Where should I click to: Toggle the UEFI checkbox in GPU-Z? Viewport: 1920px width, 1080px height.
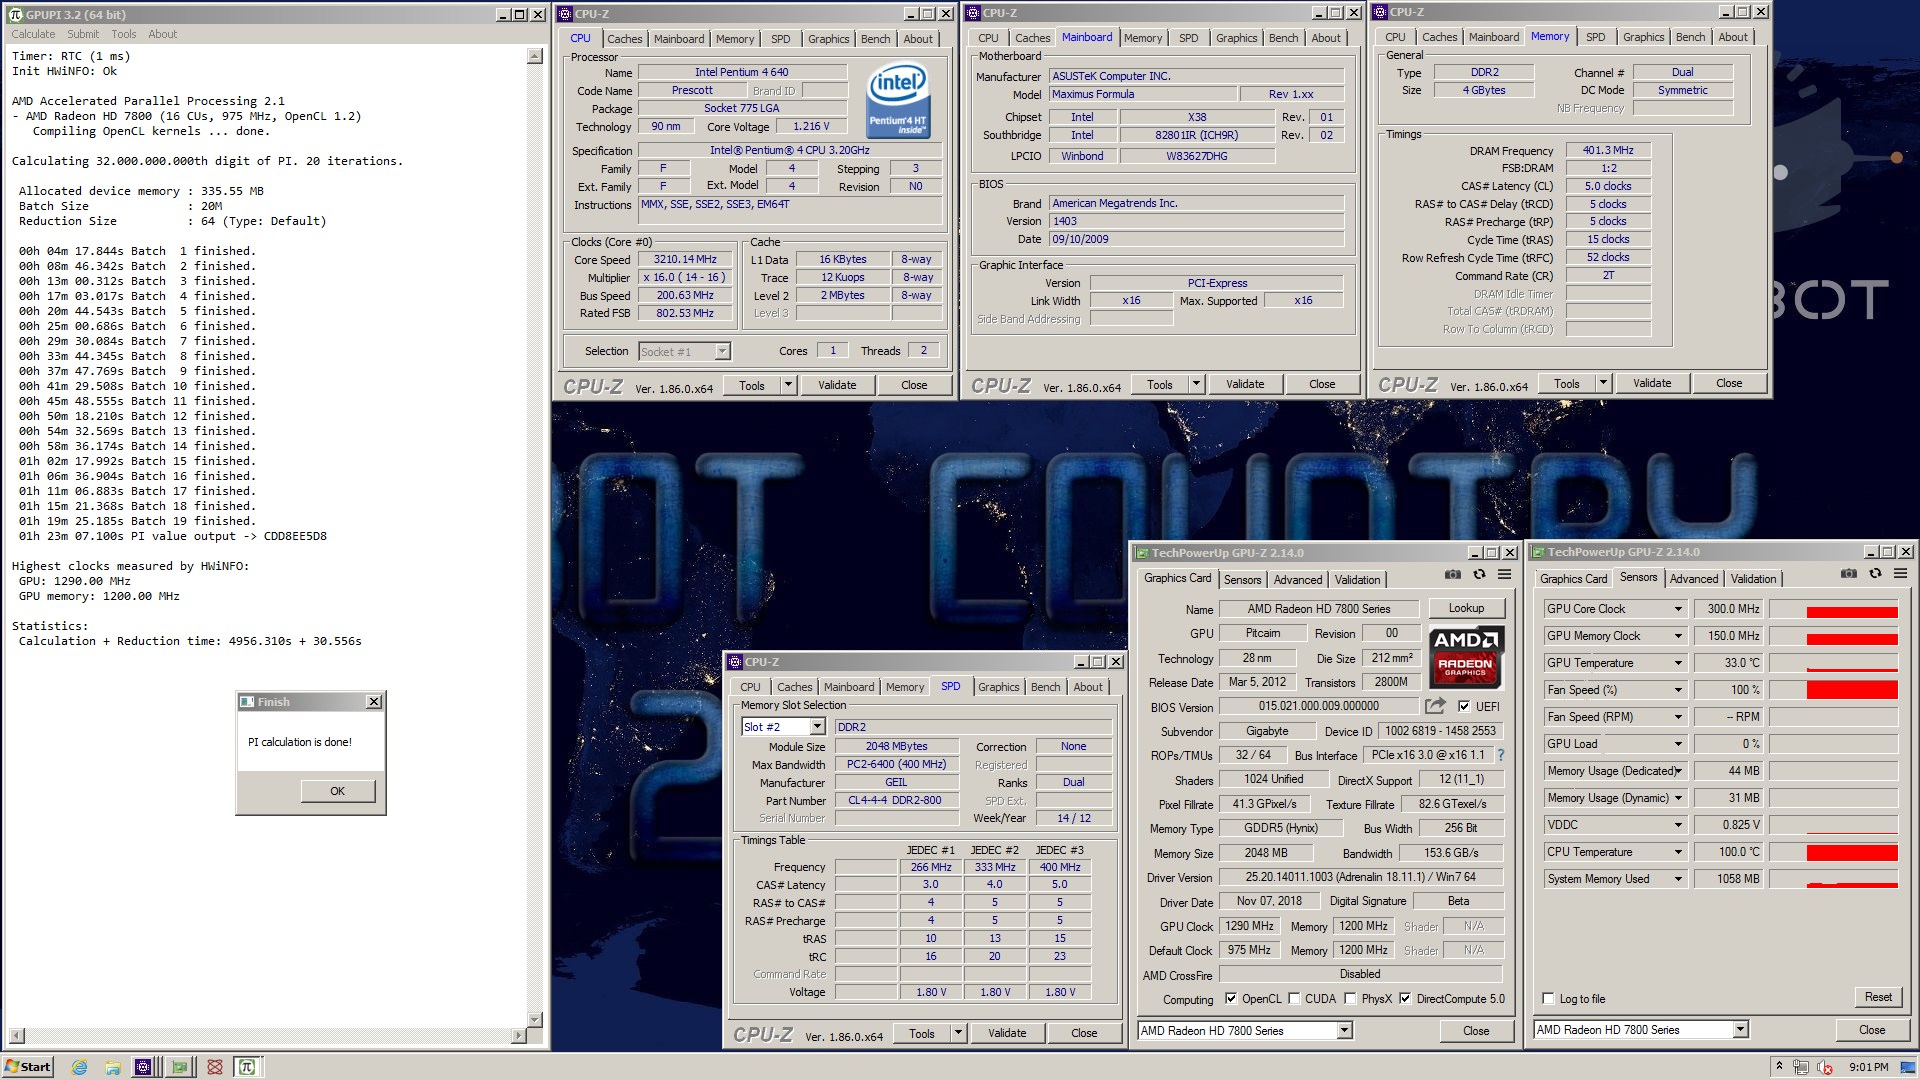1464,706
